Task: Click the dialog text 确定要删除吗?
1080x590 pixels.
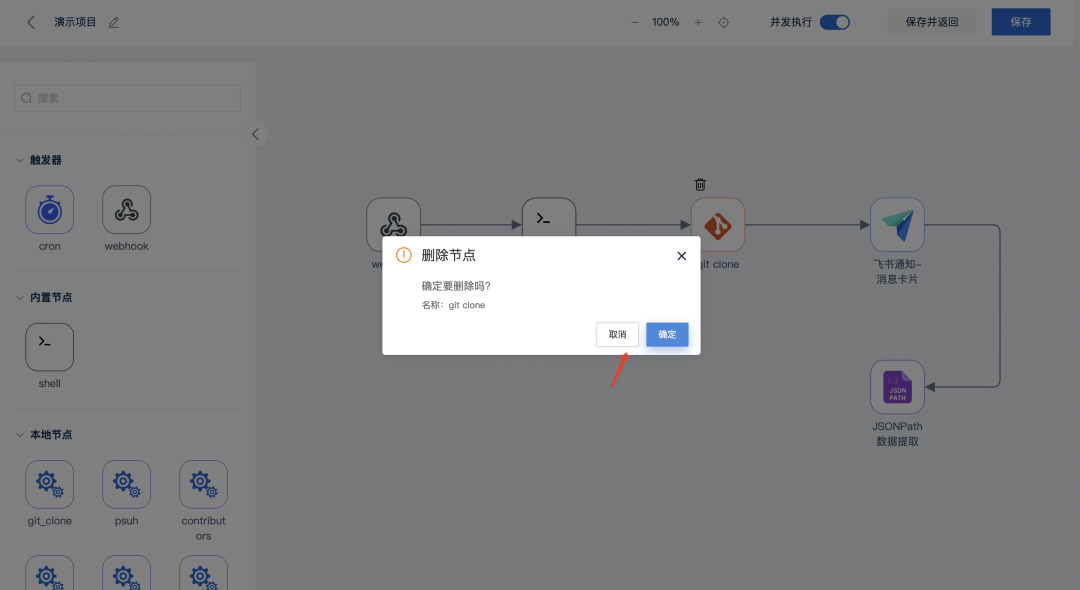Action: (456, 286)
